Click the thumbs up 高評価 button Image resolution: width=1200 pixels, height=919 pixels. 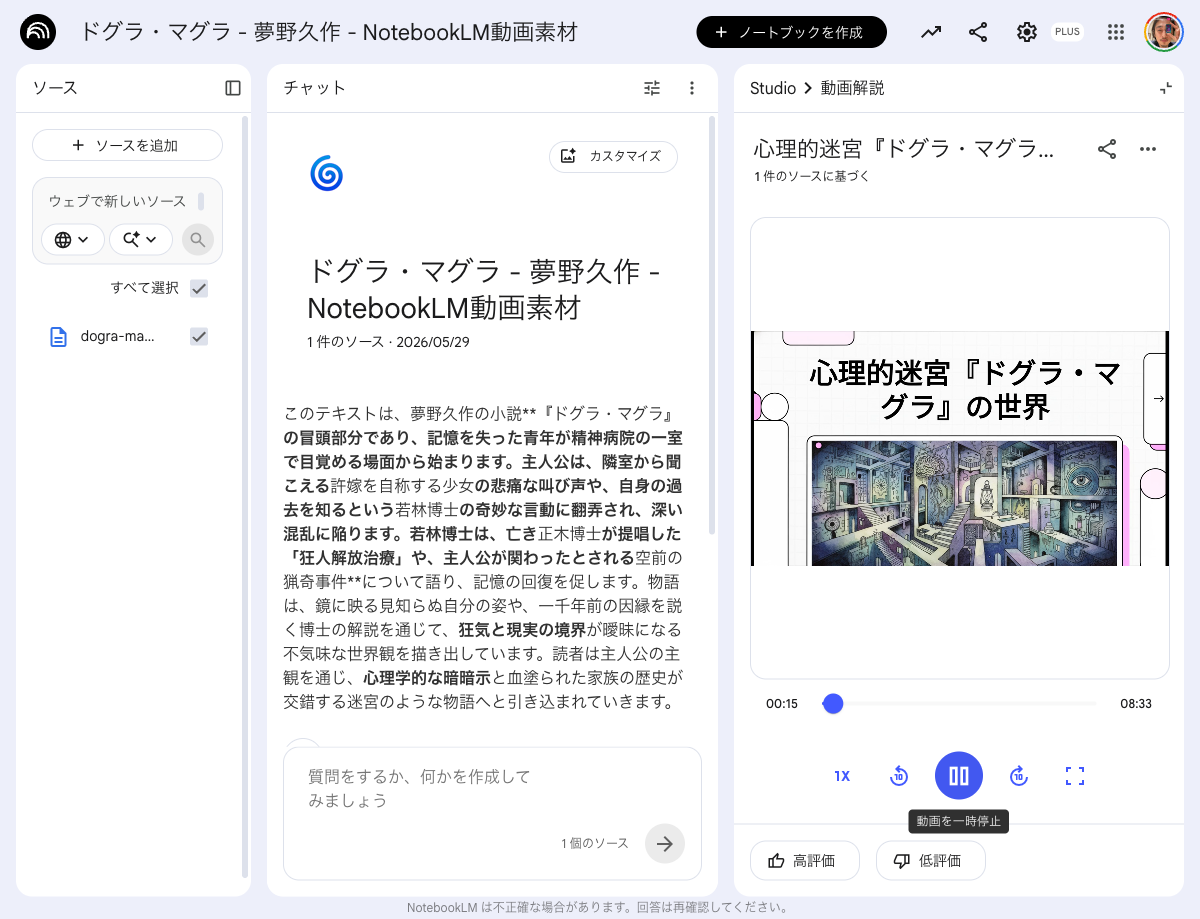(x=805, y=861)
